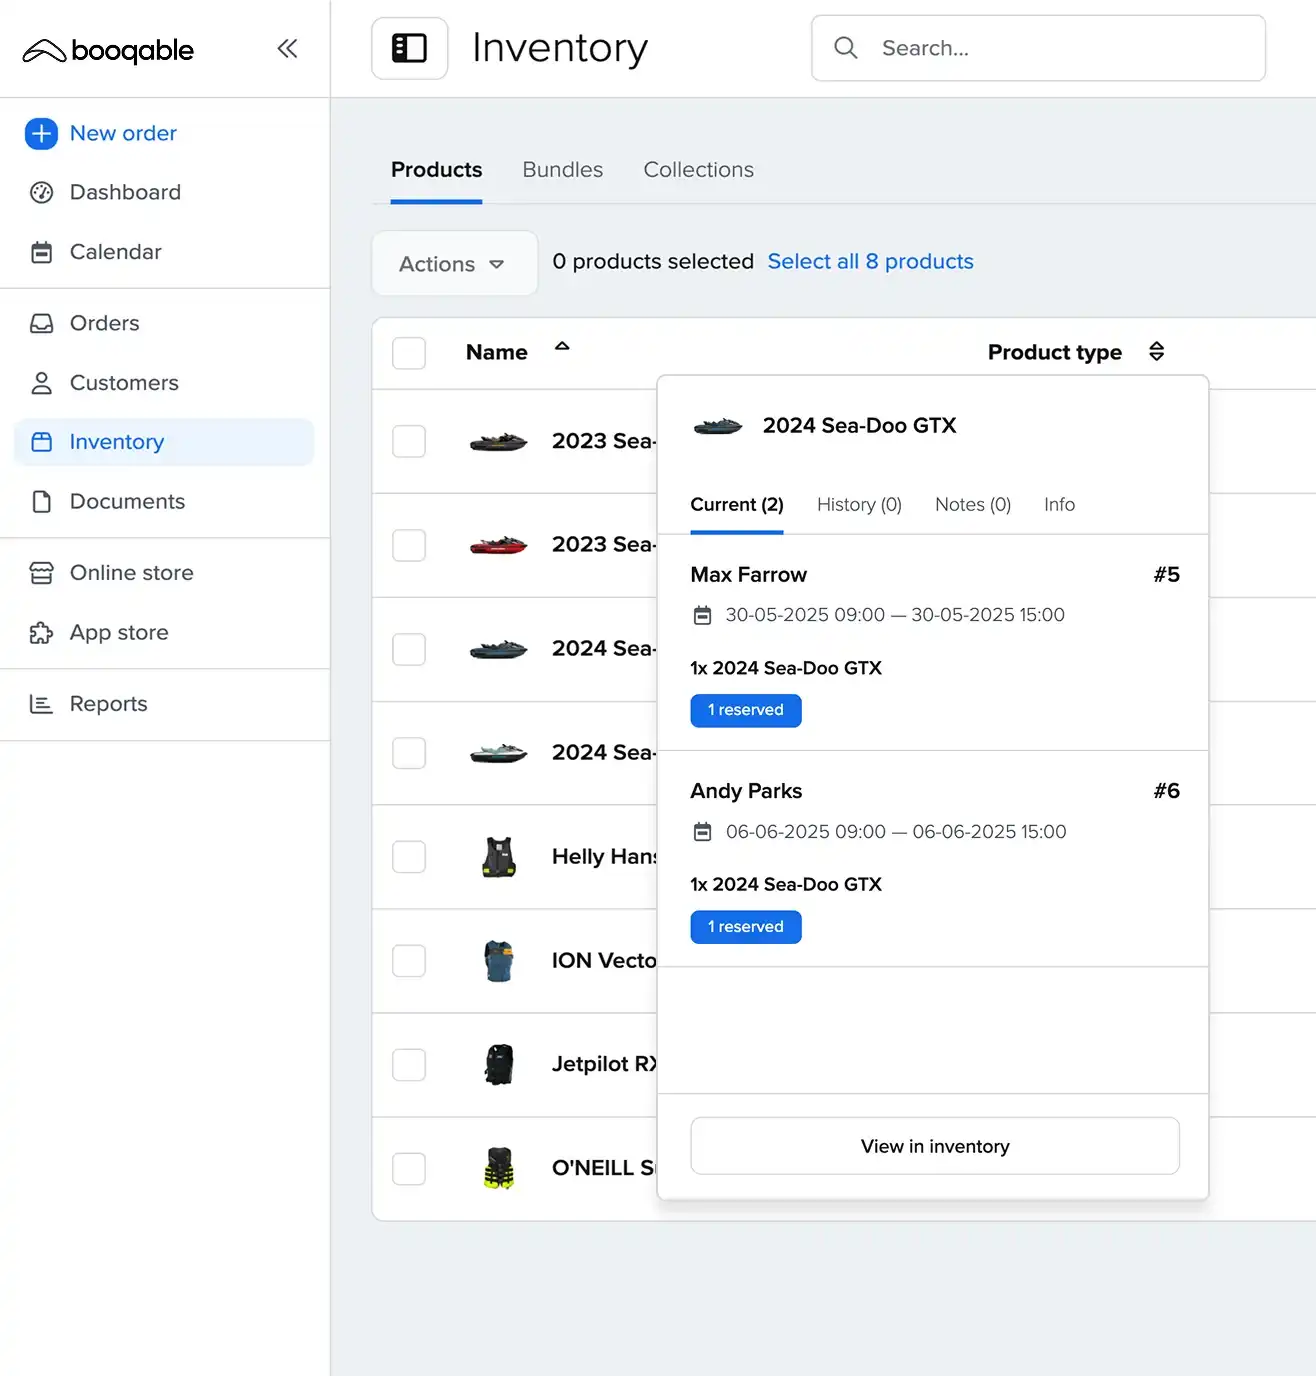Click the View in inventory button

934,1146
